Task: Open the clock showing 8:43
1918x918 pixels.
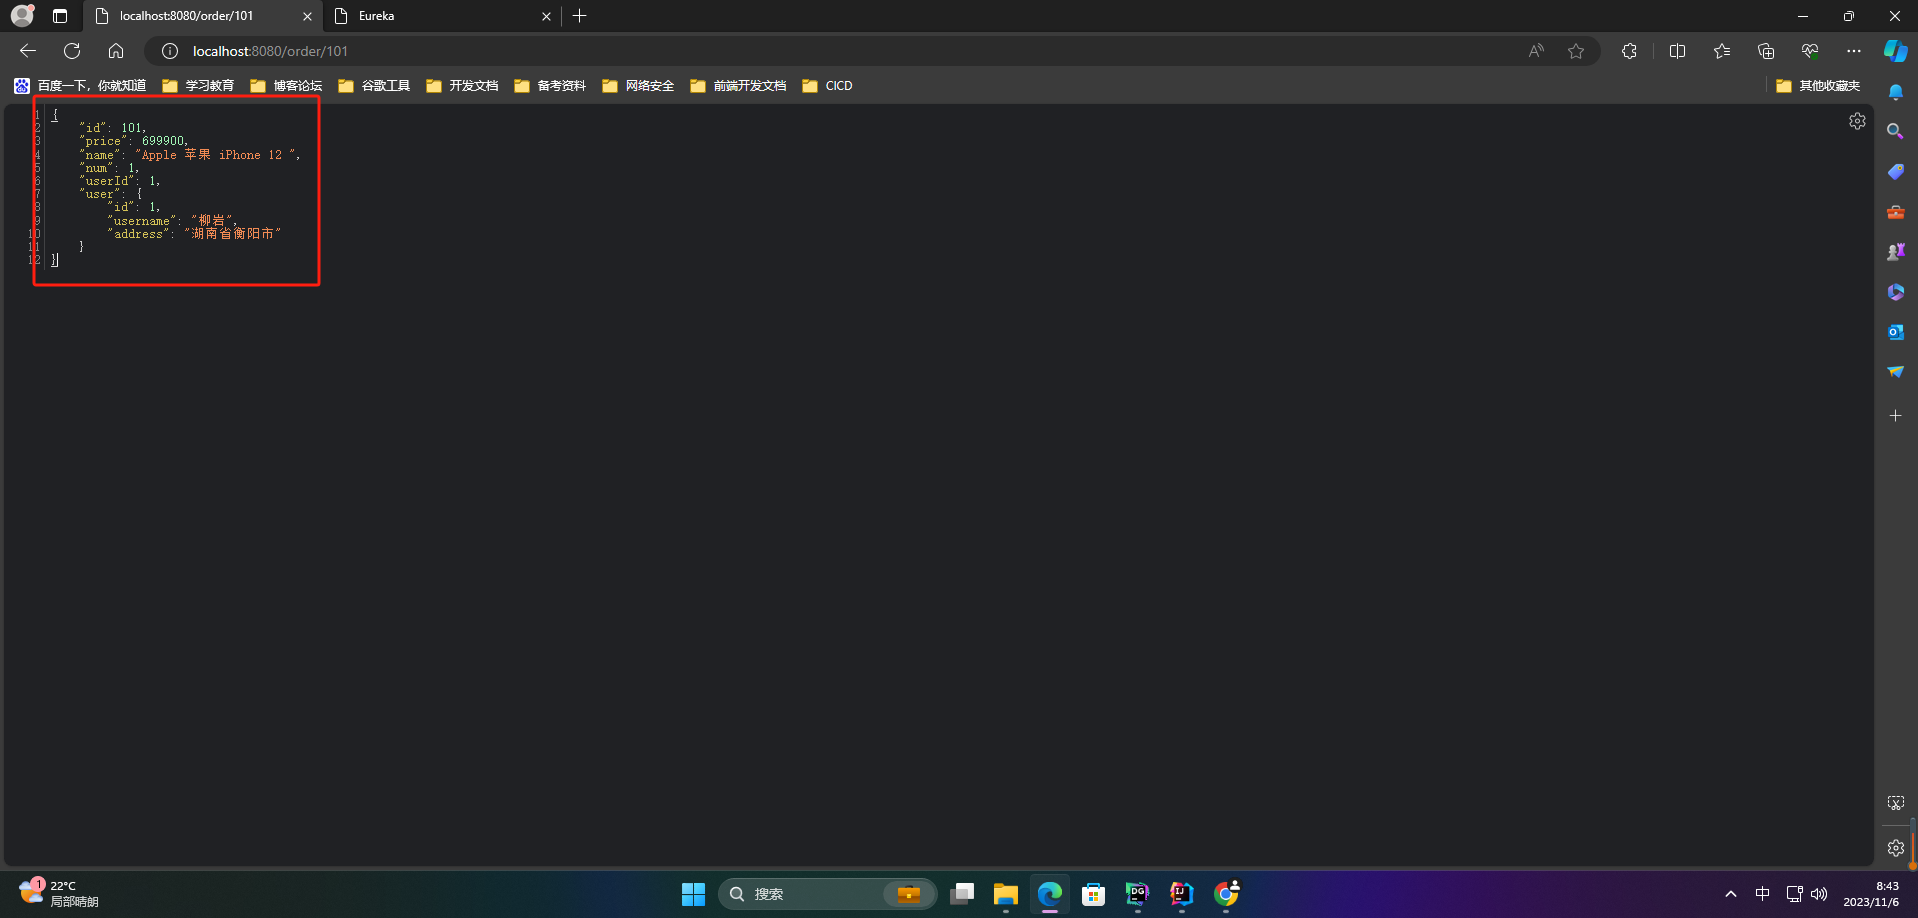Action: (1872, 894)
